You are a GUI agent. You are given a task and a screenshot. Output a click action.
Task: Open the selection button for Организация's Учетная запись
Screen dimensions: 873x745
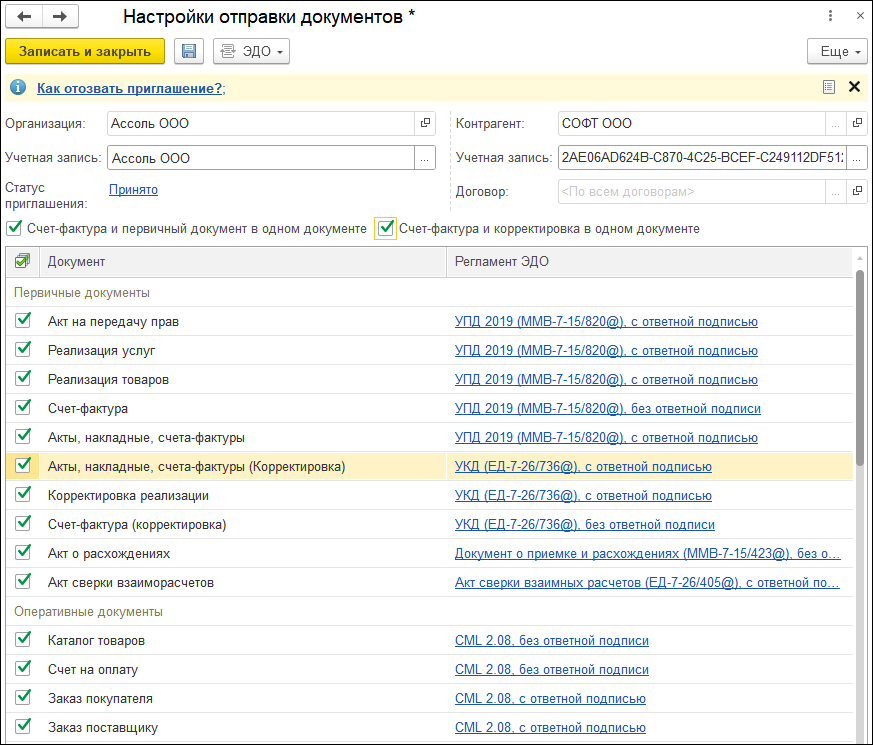click(425, 158)
